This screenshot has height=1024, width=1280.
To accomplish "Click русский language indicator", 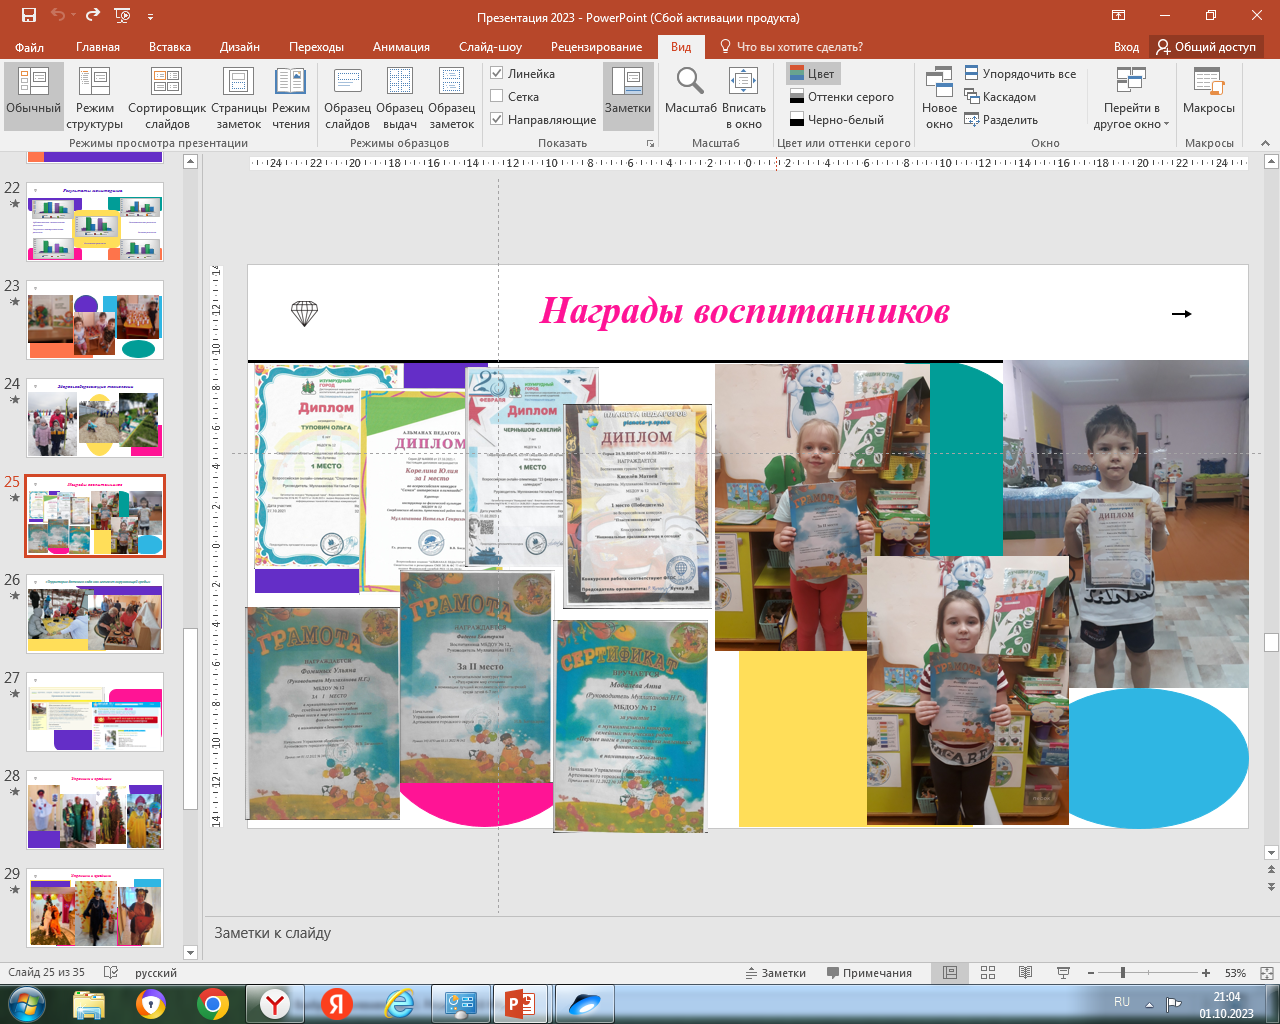I will click(156, 973).
